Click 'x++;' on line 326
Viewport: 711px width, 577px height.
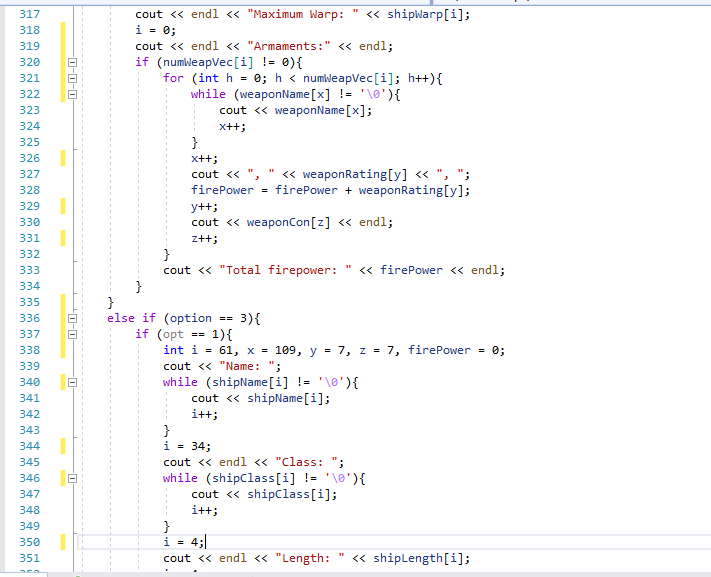[x=205, y=158]
